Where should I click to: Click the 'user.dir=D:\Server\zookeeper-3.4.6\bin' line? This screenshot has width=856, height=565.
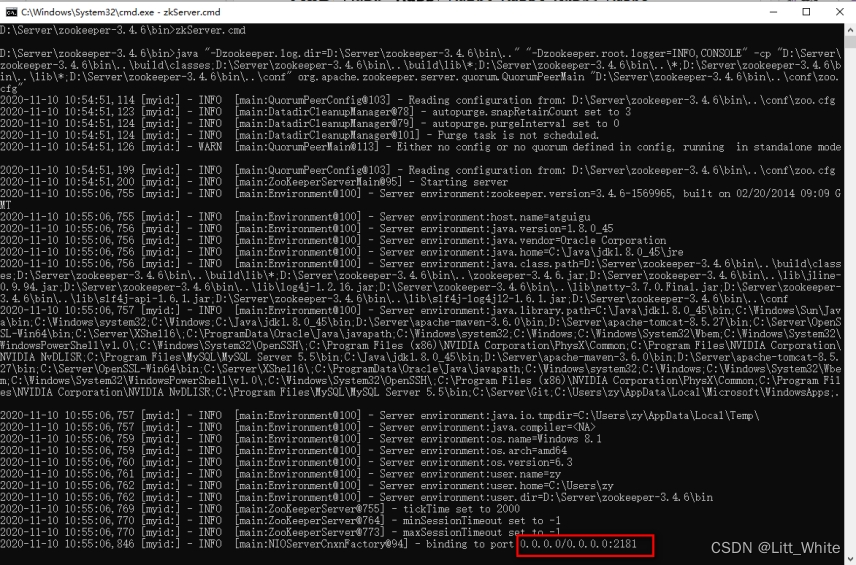coord(356,497)
